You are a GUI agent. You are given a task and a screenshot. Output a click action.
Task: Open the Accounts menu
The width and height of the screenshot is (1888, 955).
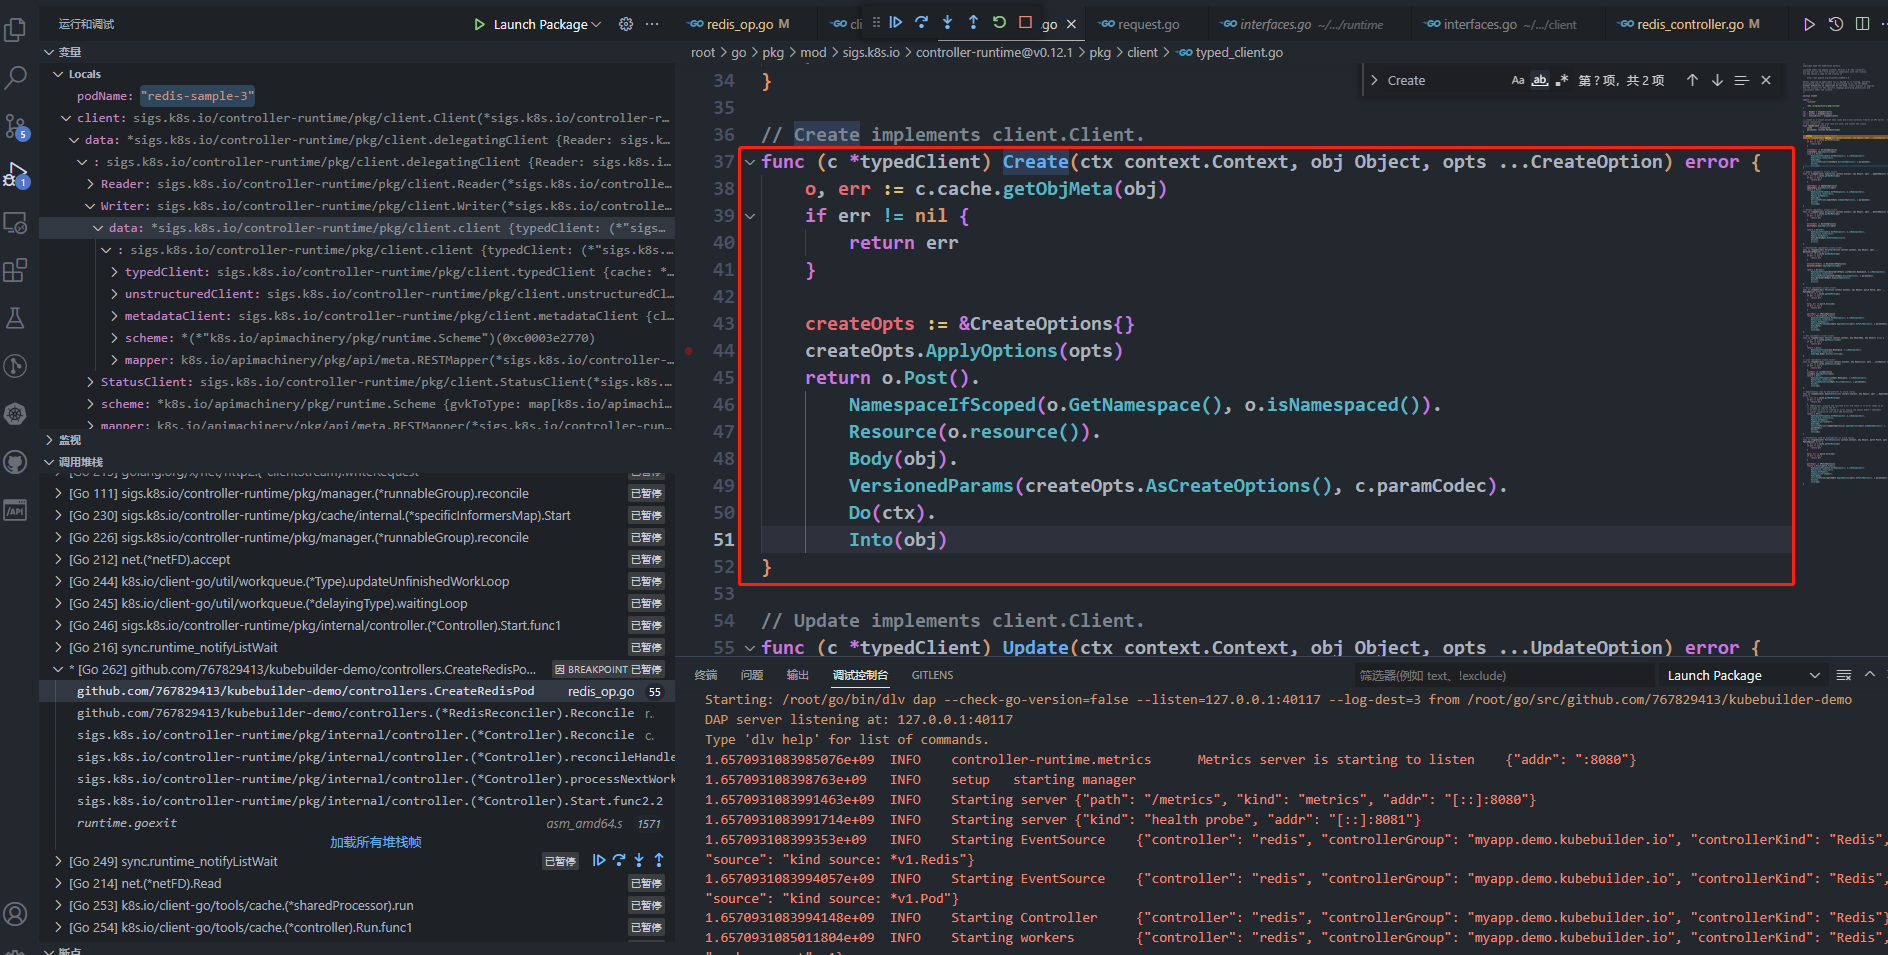[15, 914]
